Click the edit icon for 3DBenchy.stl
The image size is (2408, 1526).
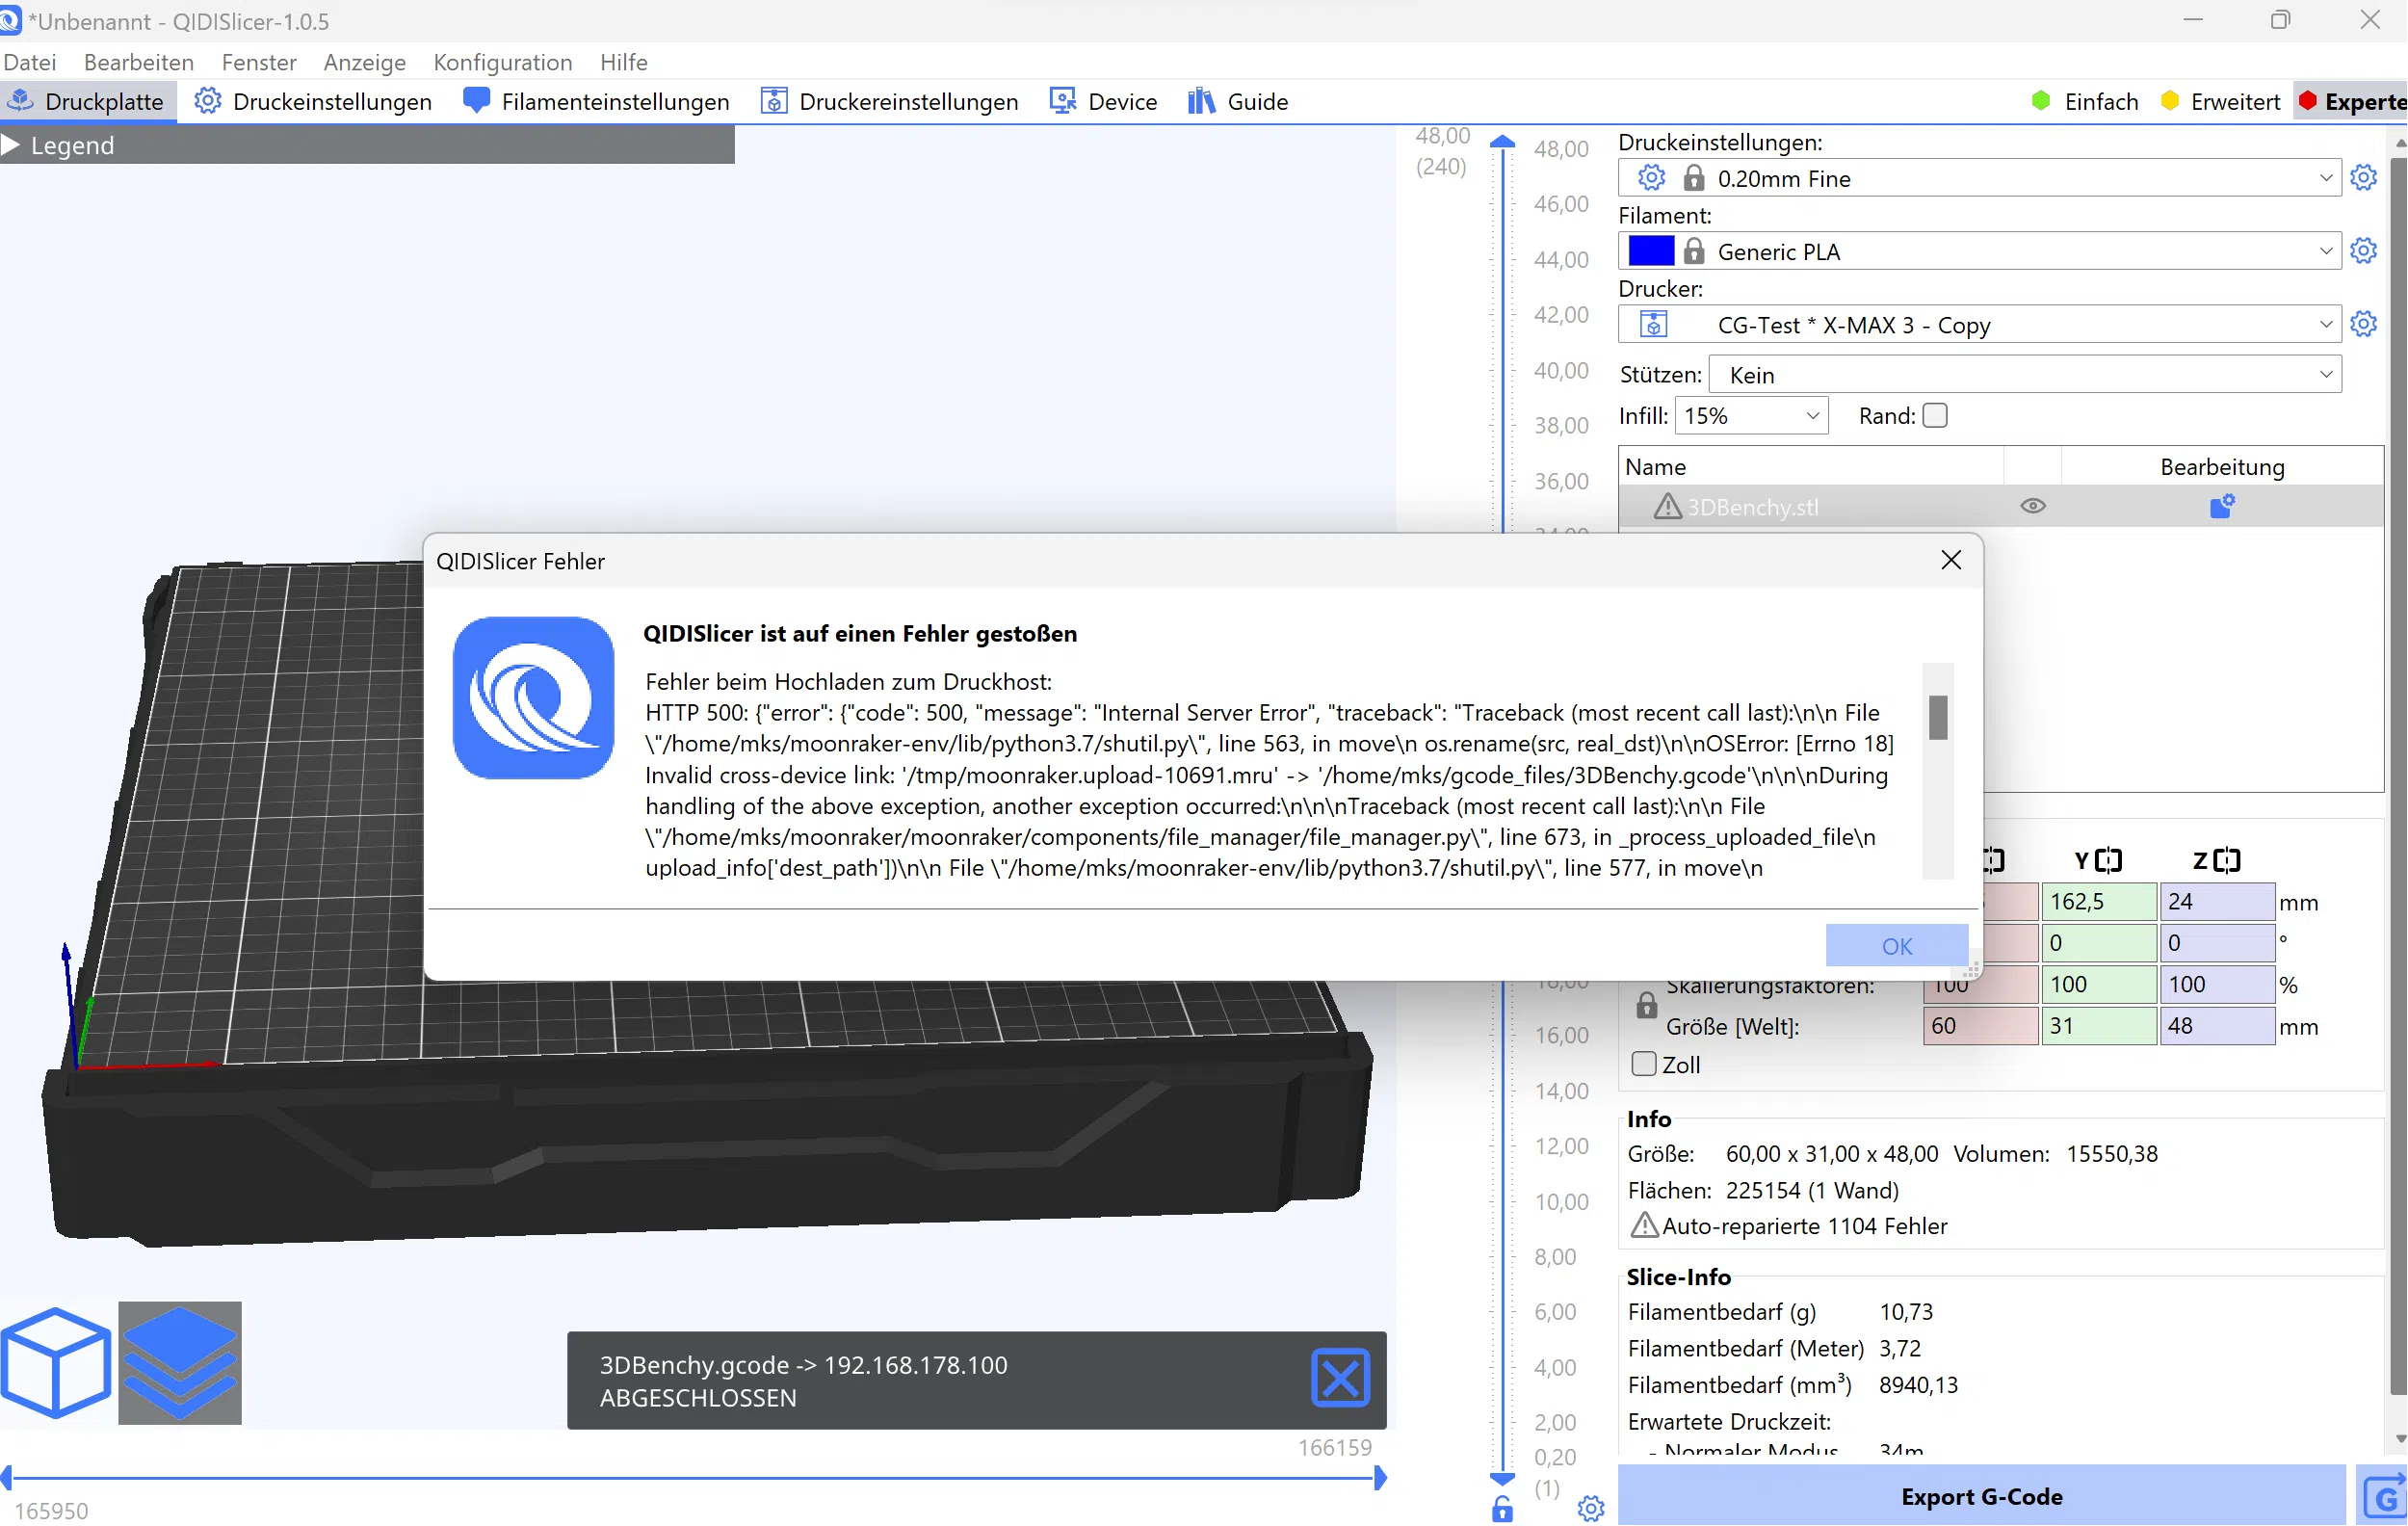tap(2222, 506)
